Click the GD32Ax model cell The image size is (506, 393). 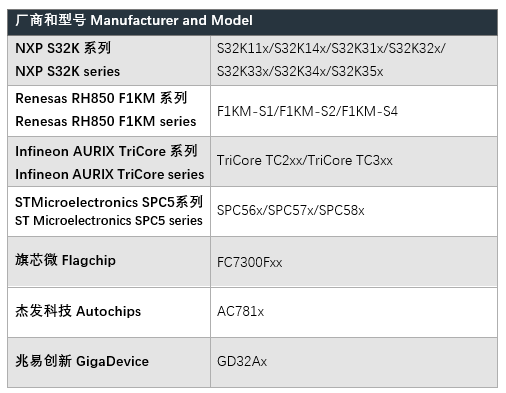pyautogui.click(x=354, y=362)
